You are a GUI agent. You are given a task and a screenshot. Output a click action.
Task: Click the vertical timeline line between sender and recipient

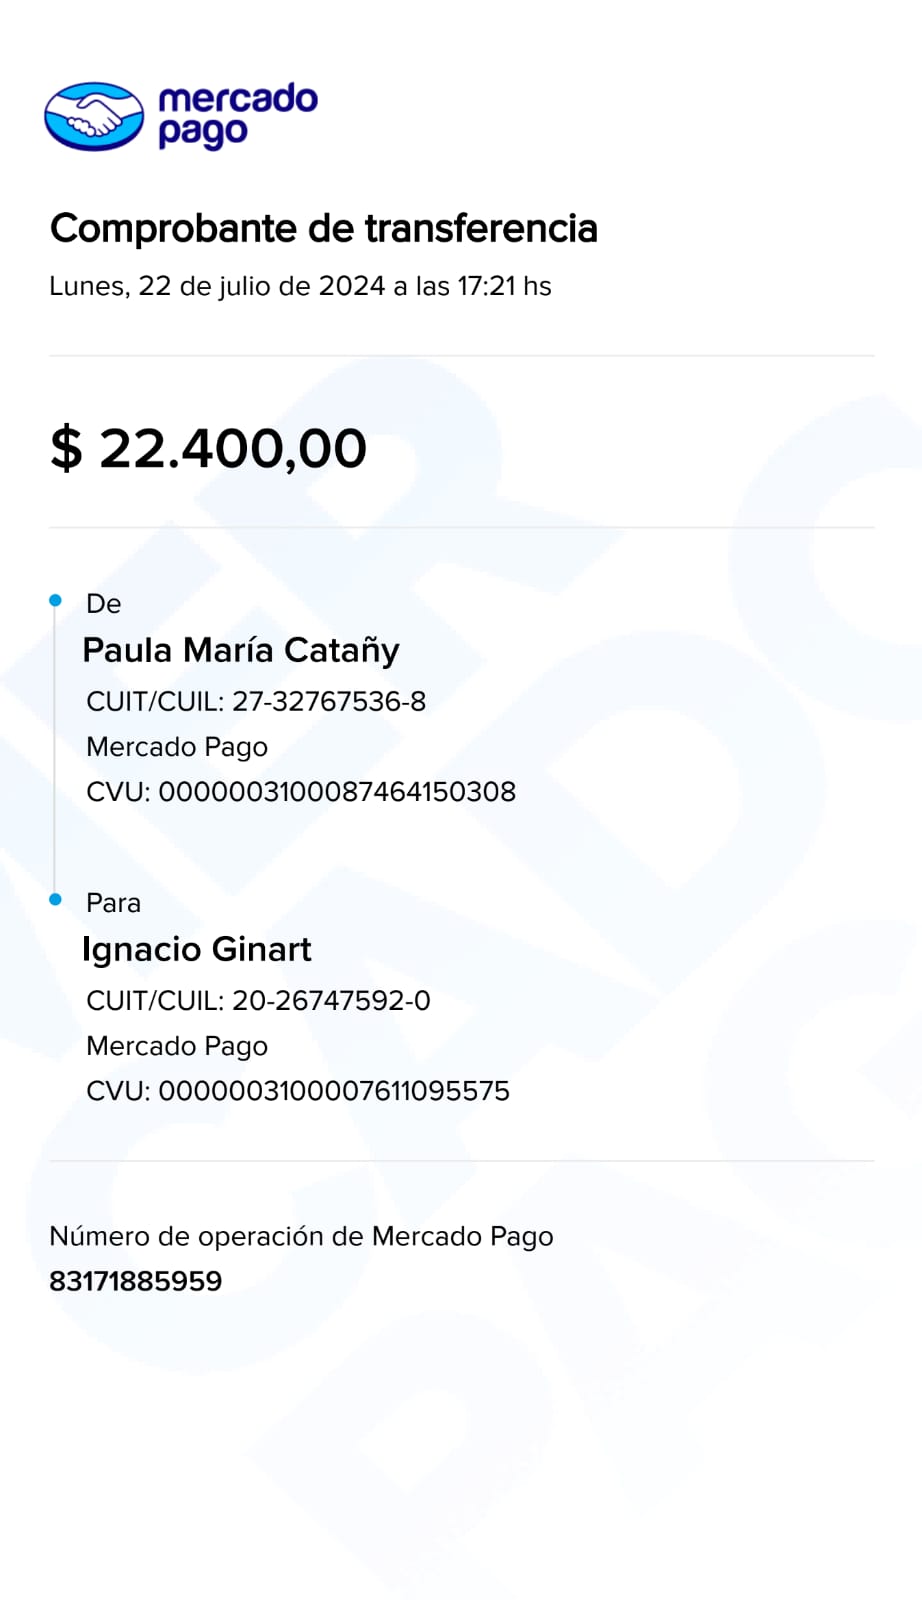coord(55,750)
